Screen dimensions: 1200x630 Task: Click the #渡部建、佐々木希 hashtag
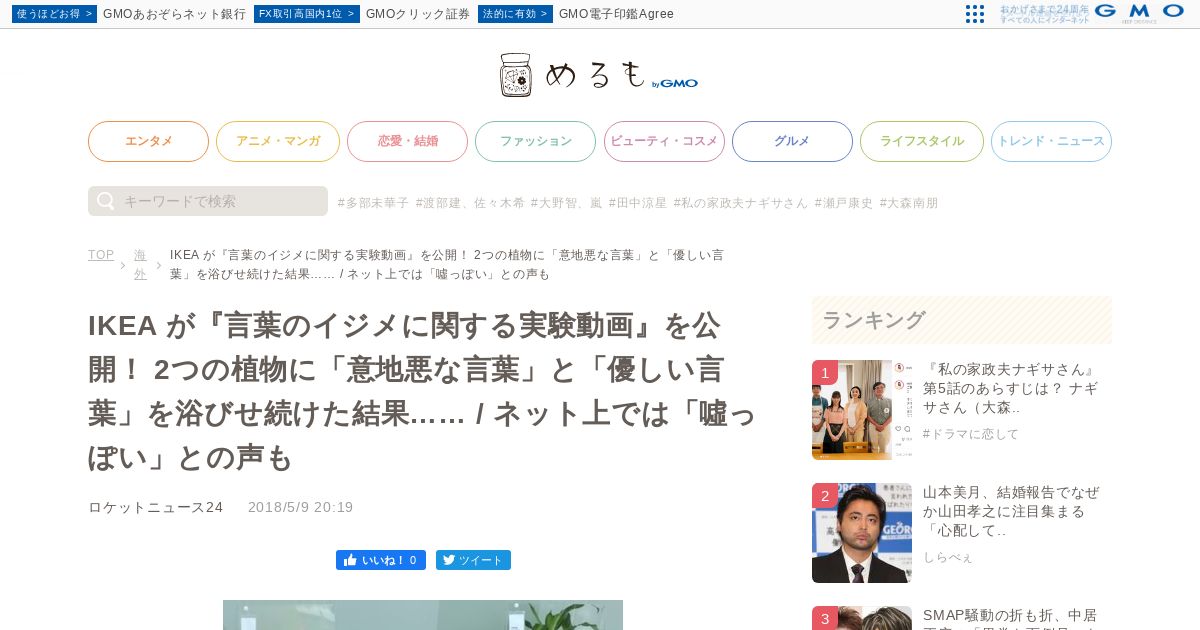pyautogui.click(x=470, y=203)
